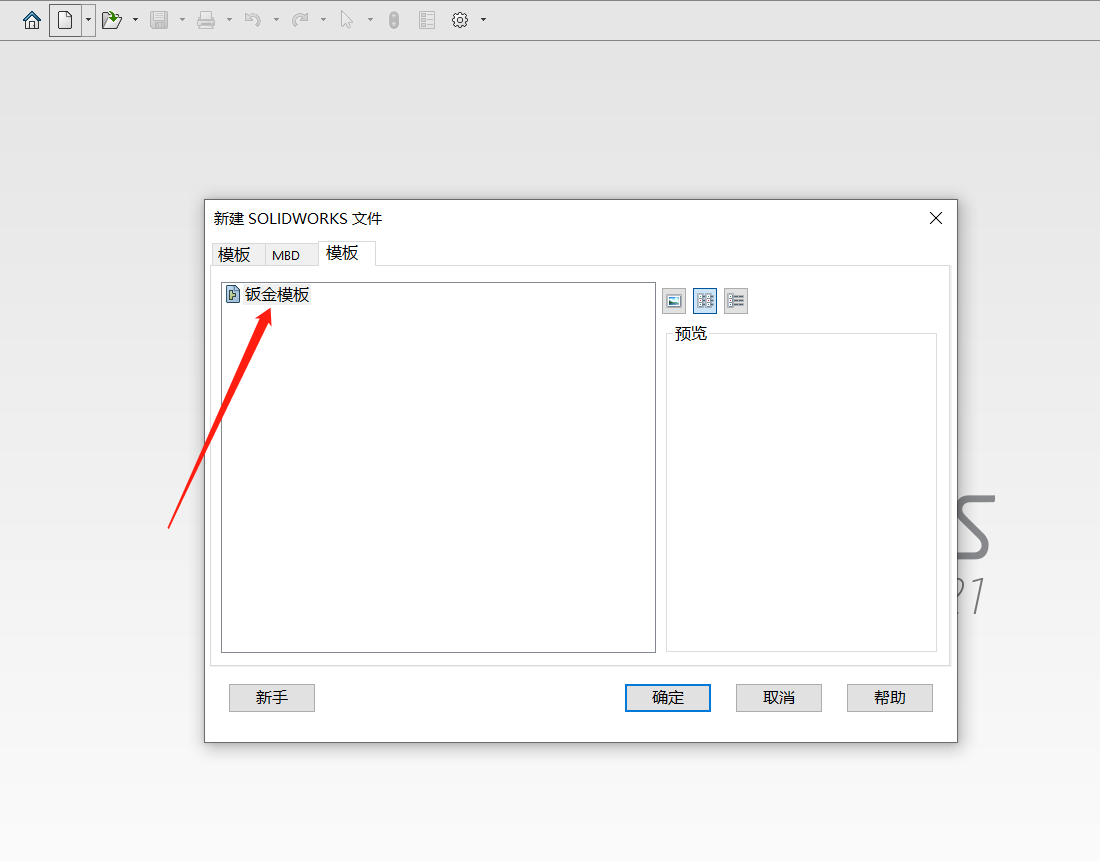
Task: Click the Redo icon
Action: (x=300, y=20)
